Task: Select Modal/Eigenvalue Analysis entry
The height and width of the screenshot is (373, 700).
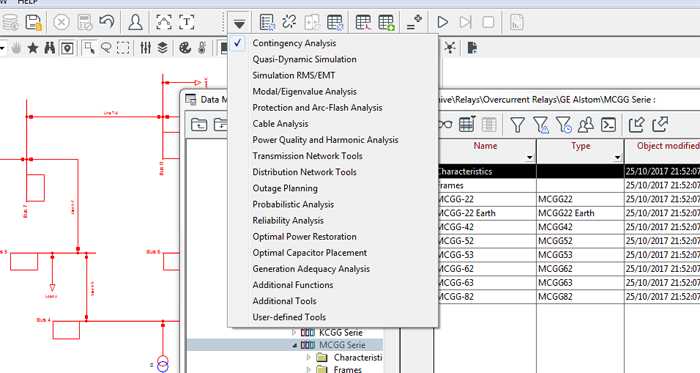Action: coord(304,91)
